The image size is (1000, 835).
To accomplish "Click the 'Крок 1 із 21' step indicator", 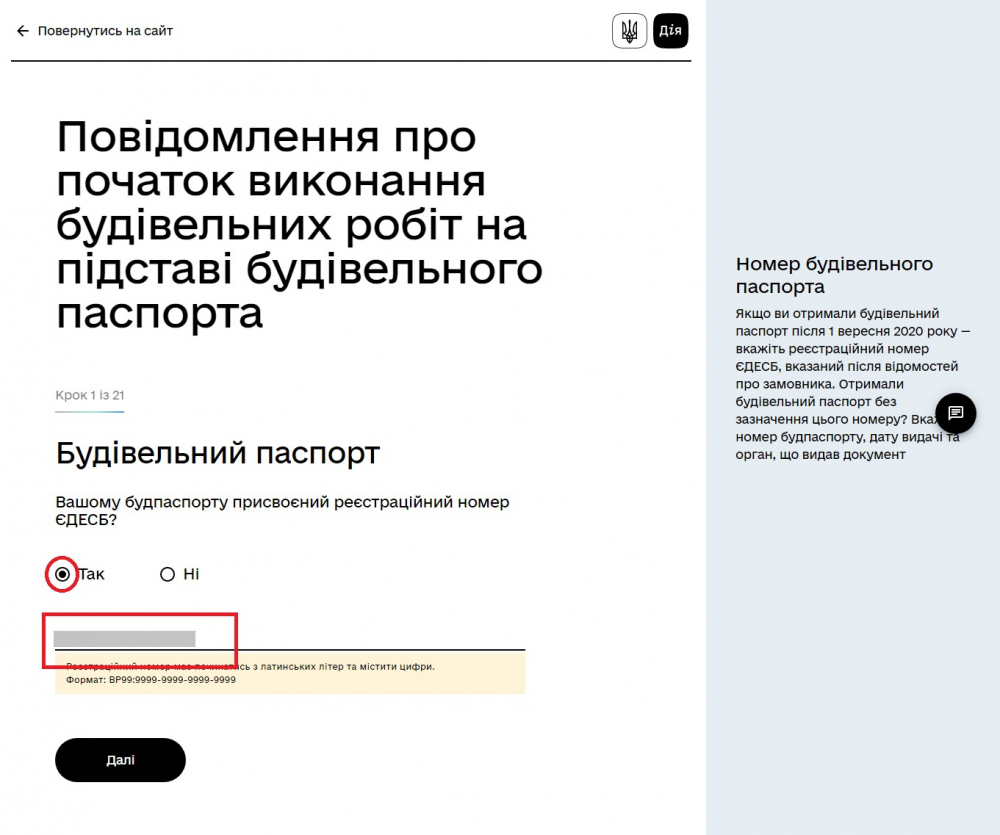I will [90, 396].
